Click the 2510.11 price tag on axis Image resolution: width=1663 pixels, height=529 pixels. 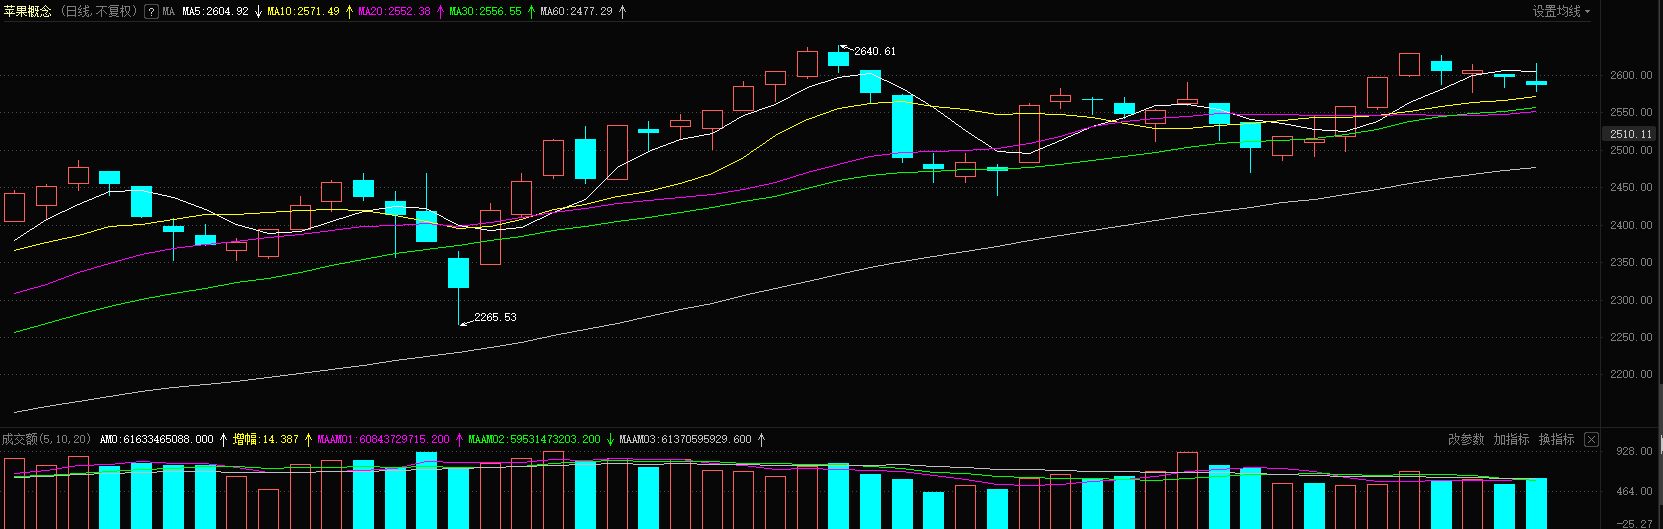(1630, 134)
